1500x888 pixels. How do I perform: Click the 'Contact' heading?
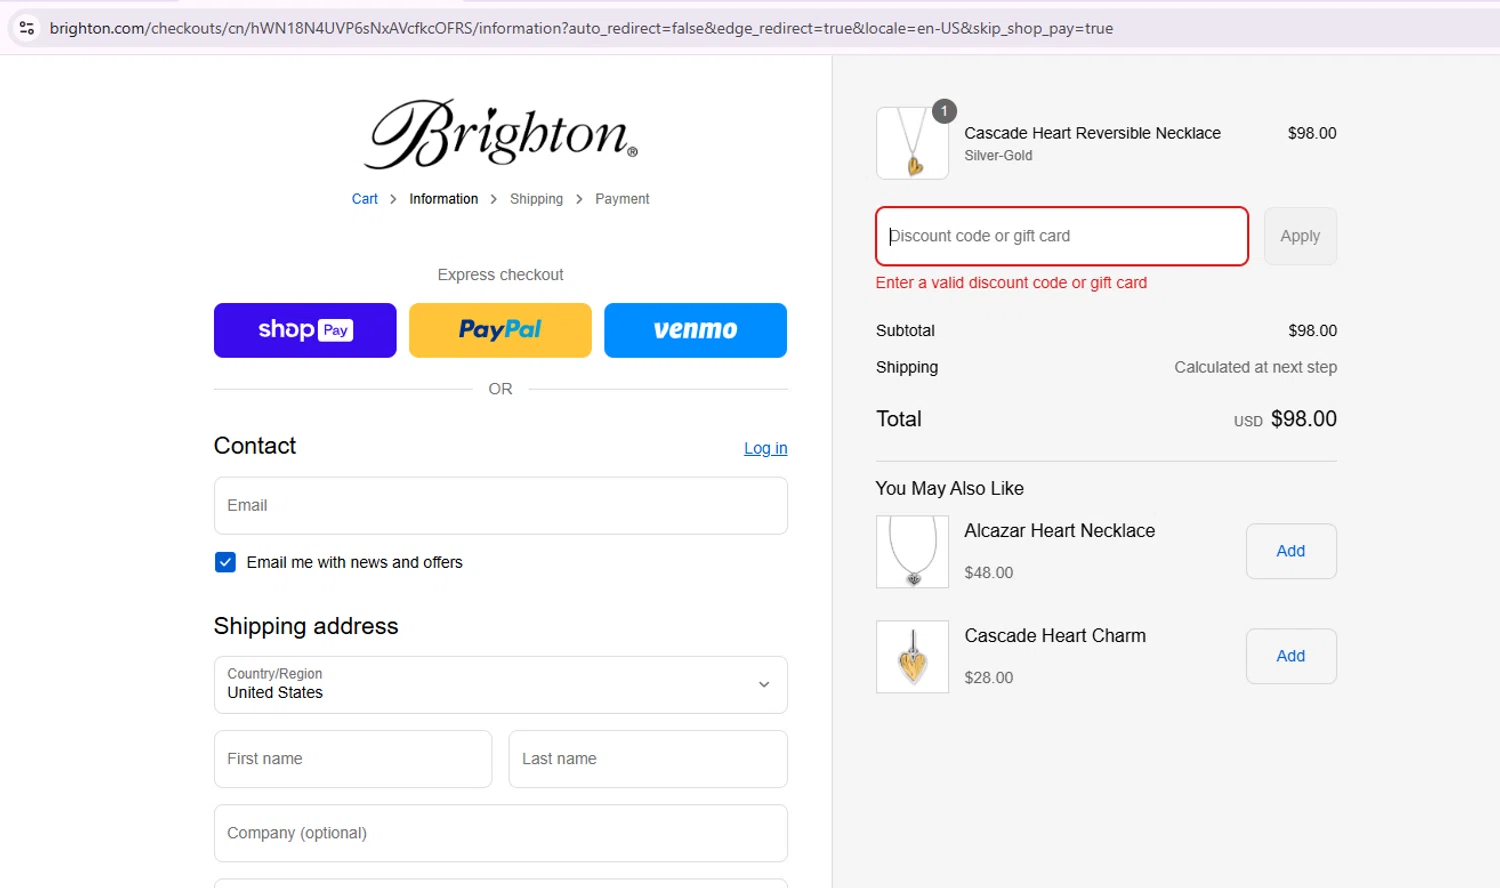(255, 446)
